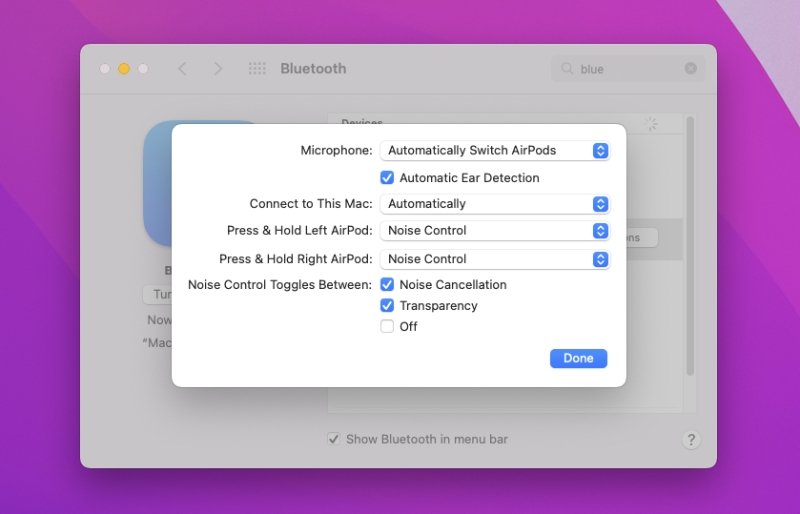Click the magnifying glass search icon
This screenshot has width=800, height=514.
[567, 68]
